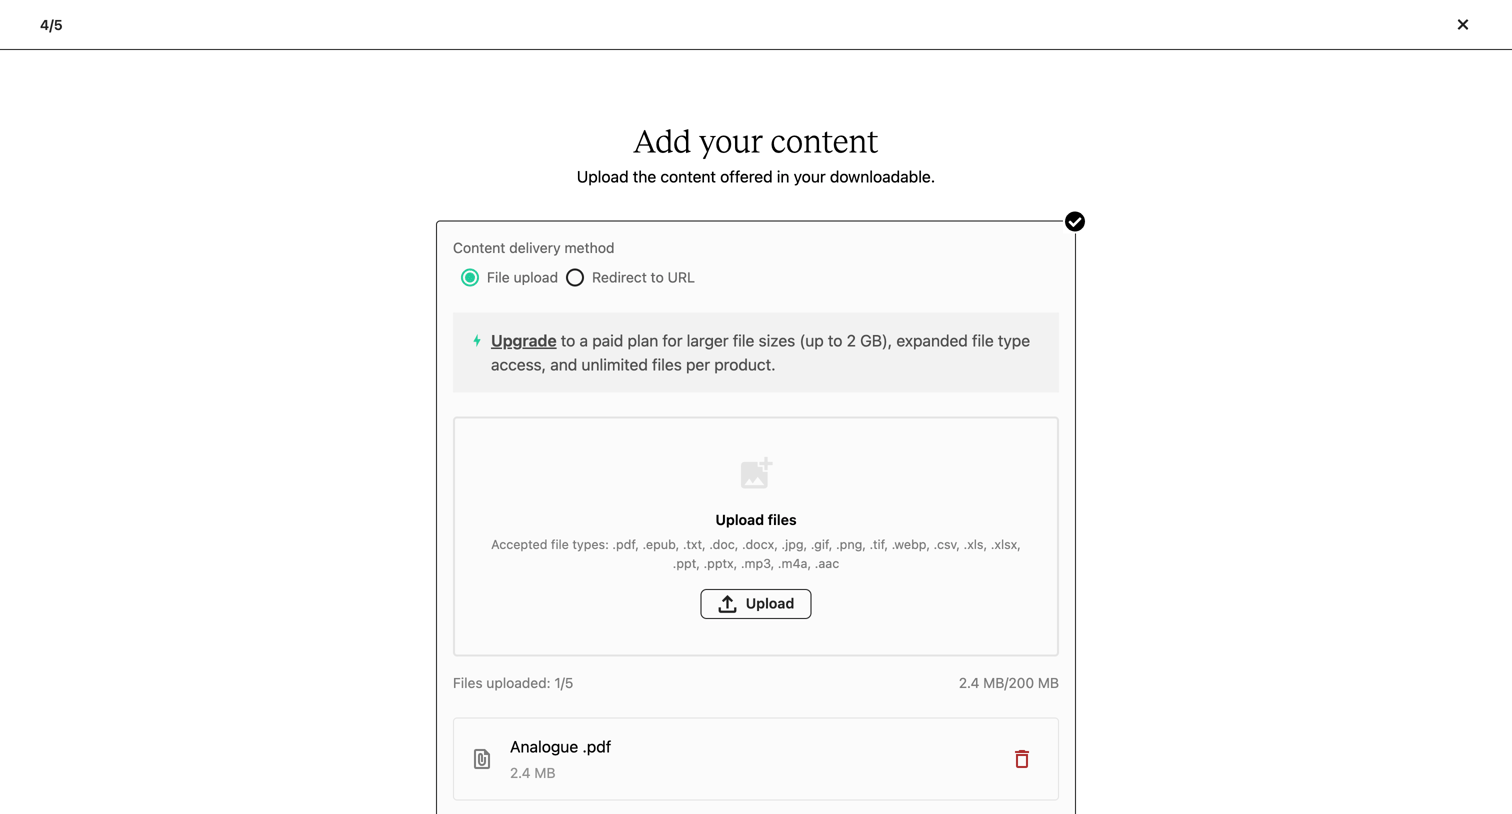Click the Accepted file types description
Viewport: 1512px width, 814px height.
(x=756, y=554)
